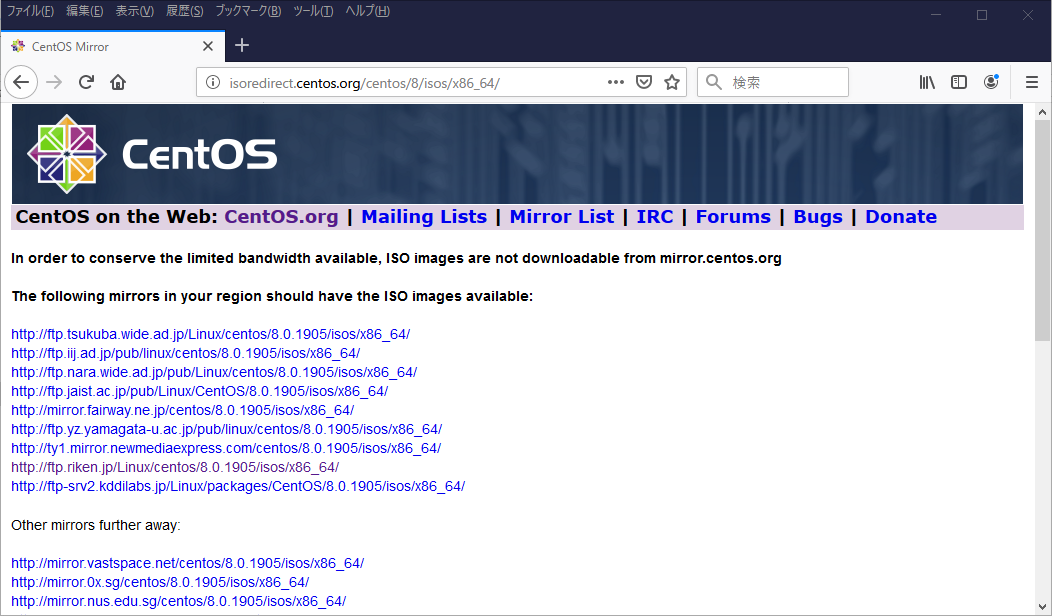Viewport: 1052px width, 616px height.
Task: Bookmark this page with the star
Action: point(672,83)
